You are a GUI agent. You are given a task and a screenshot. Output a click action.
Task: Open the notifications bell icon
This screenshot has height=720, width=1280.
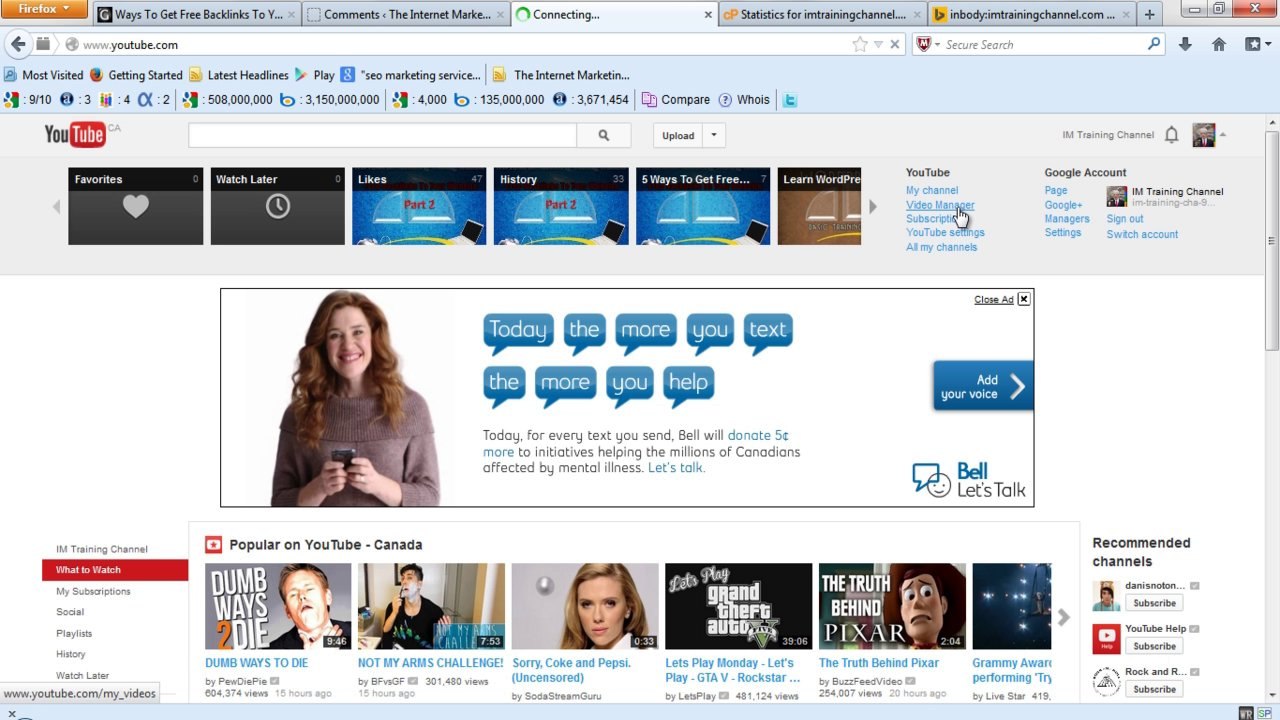pyautogui.click(x=1171, y=135)
